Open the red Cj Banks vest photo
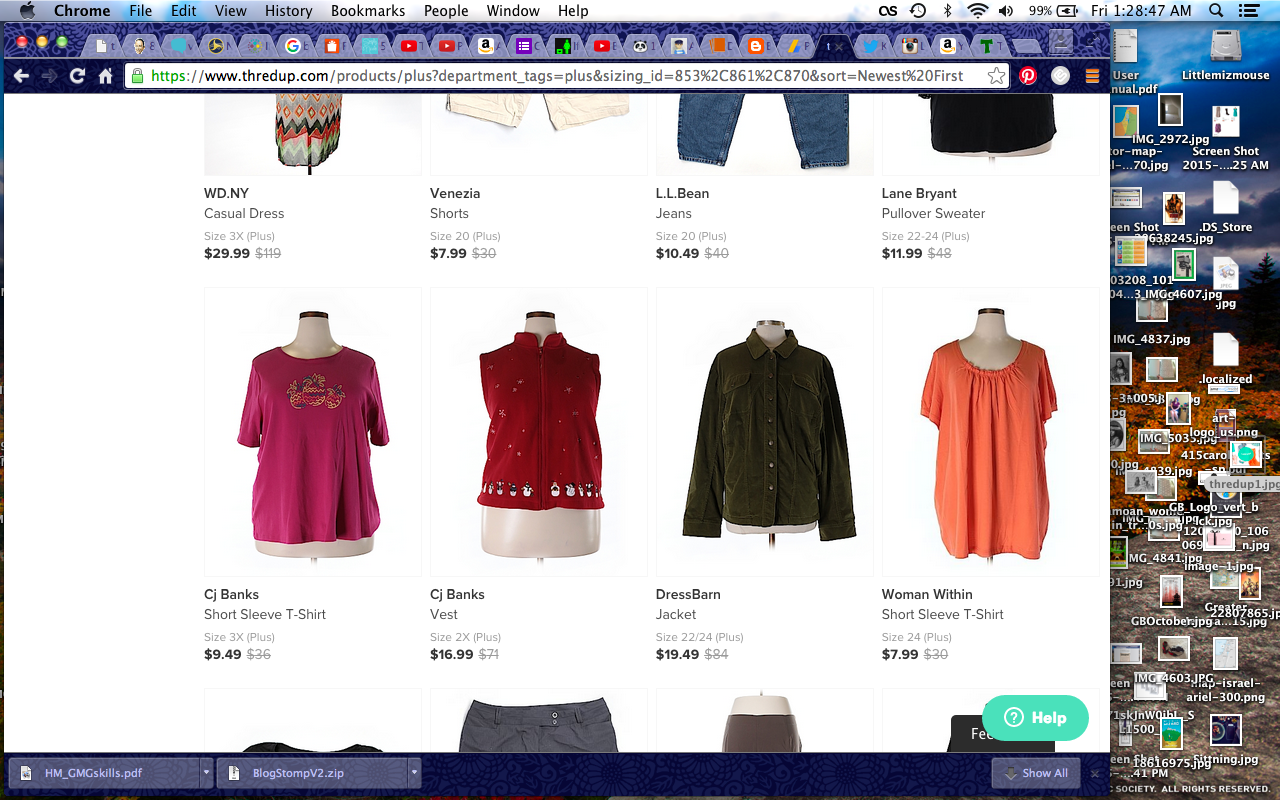Viewport: 1280px width, 800px height. click(539, 432)
